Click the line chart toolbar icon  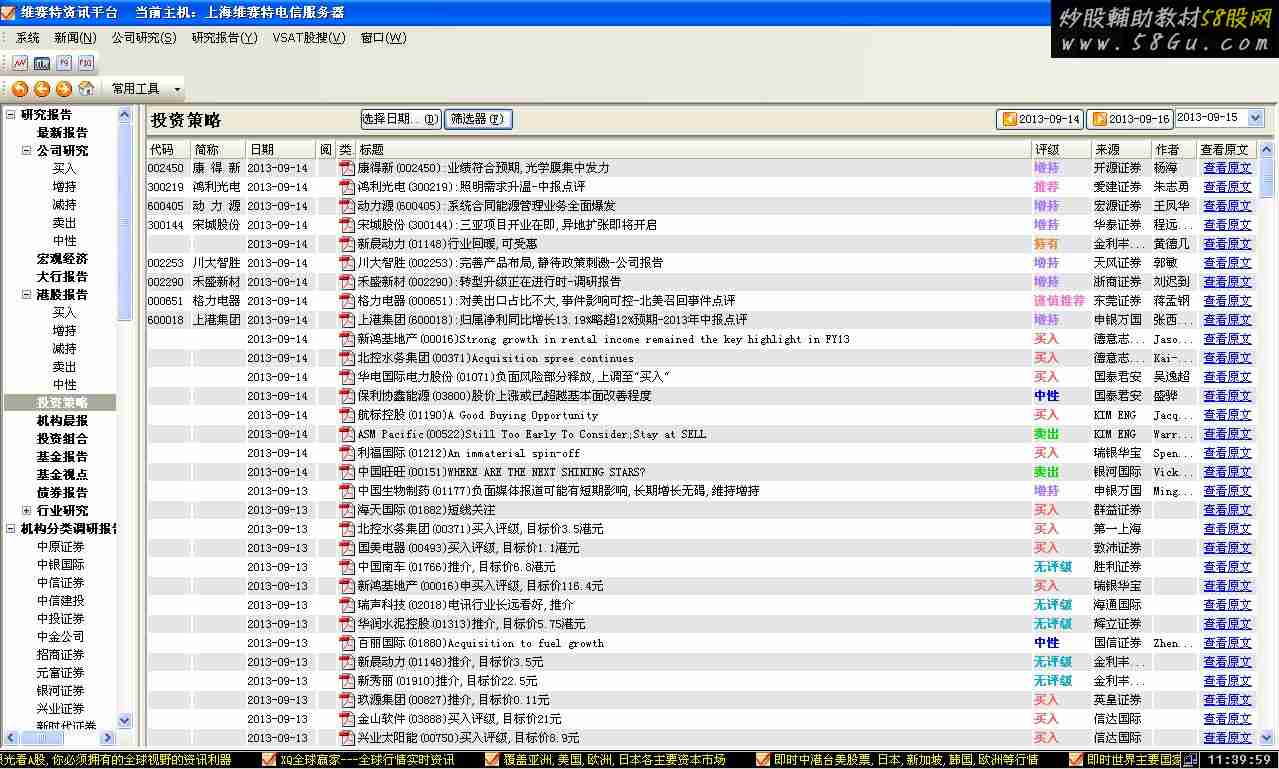tap(20, 63)
